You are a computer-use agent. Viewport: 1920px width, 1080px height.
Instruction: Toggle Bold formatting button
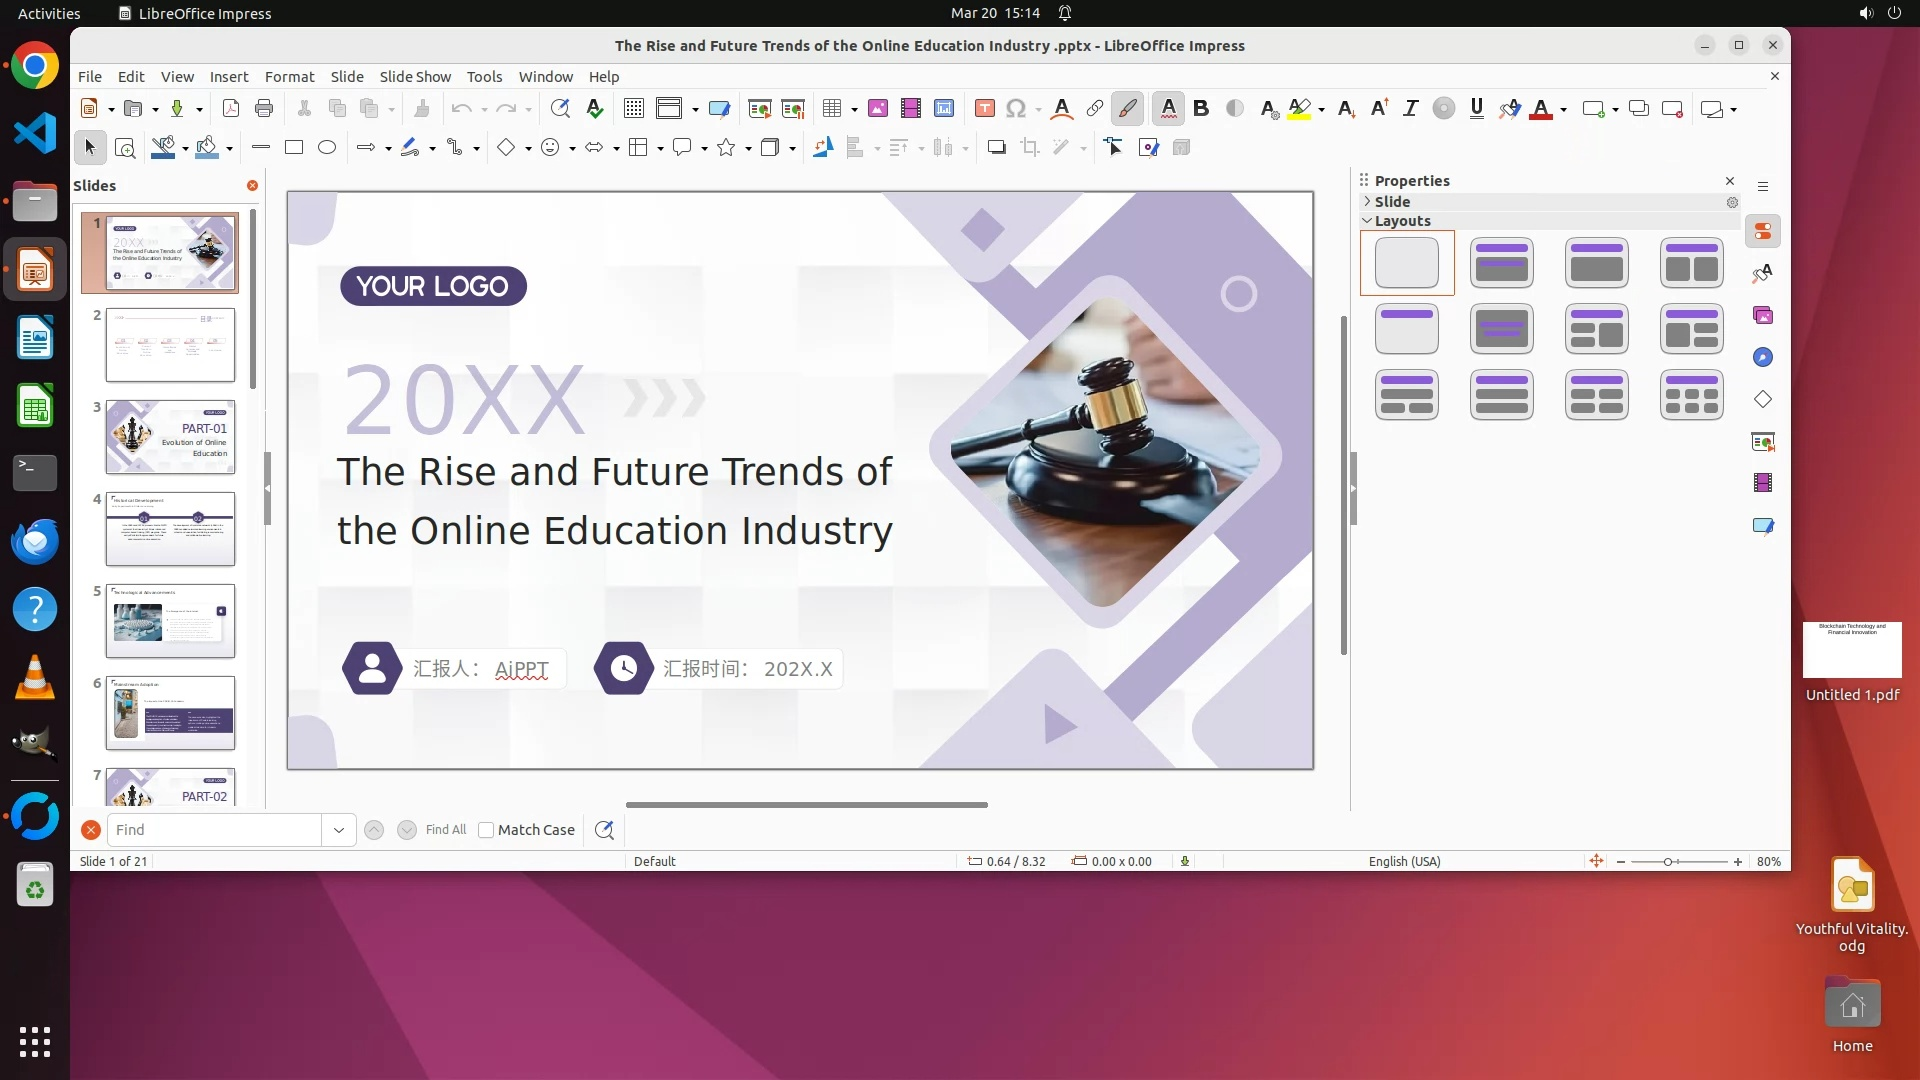coord(1201,109)
